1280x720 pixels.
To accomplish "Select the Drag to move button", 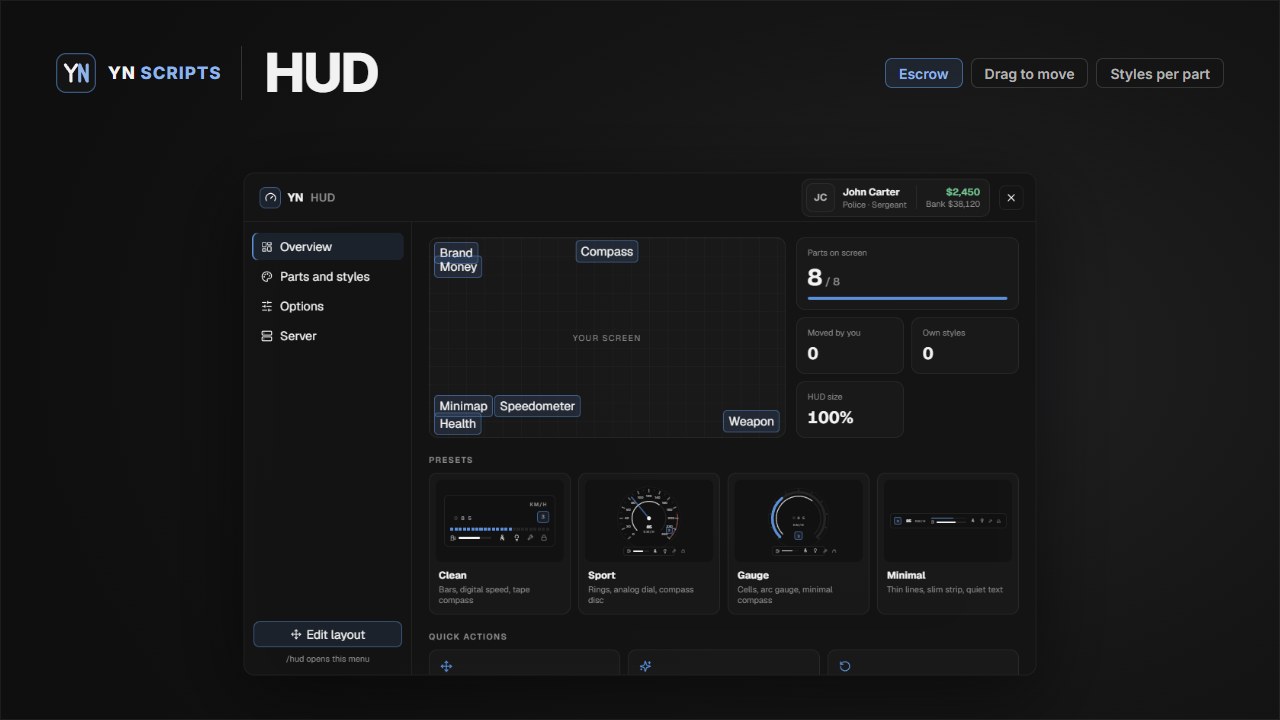I will point(1029,73).
